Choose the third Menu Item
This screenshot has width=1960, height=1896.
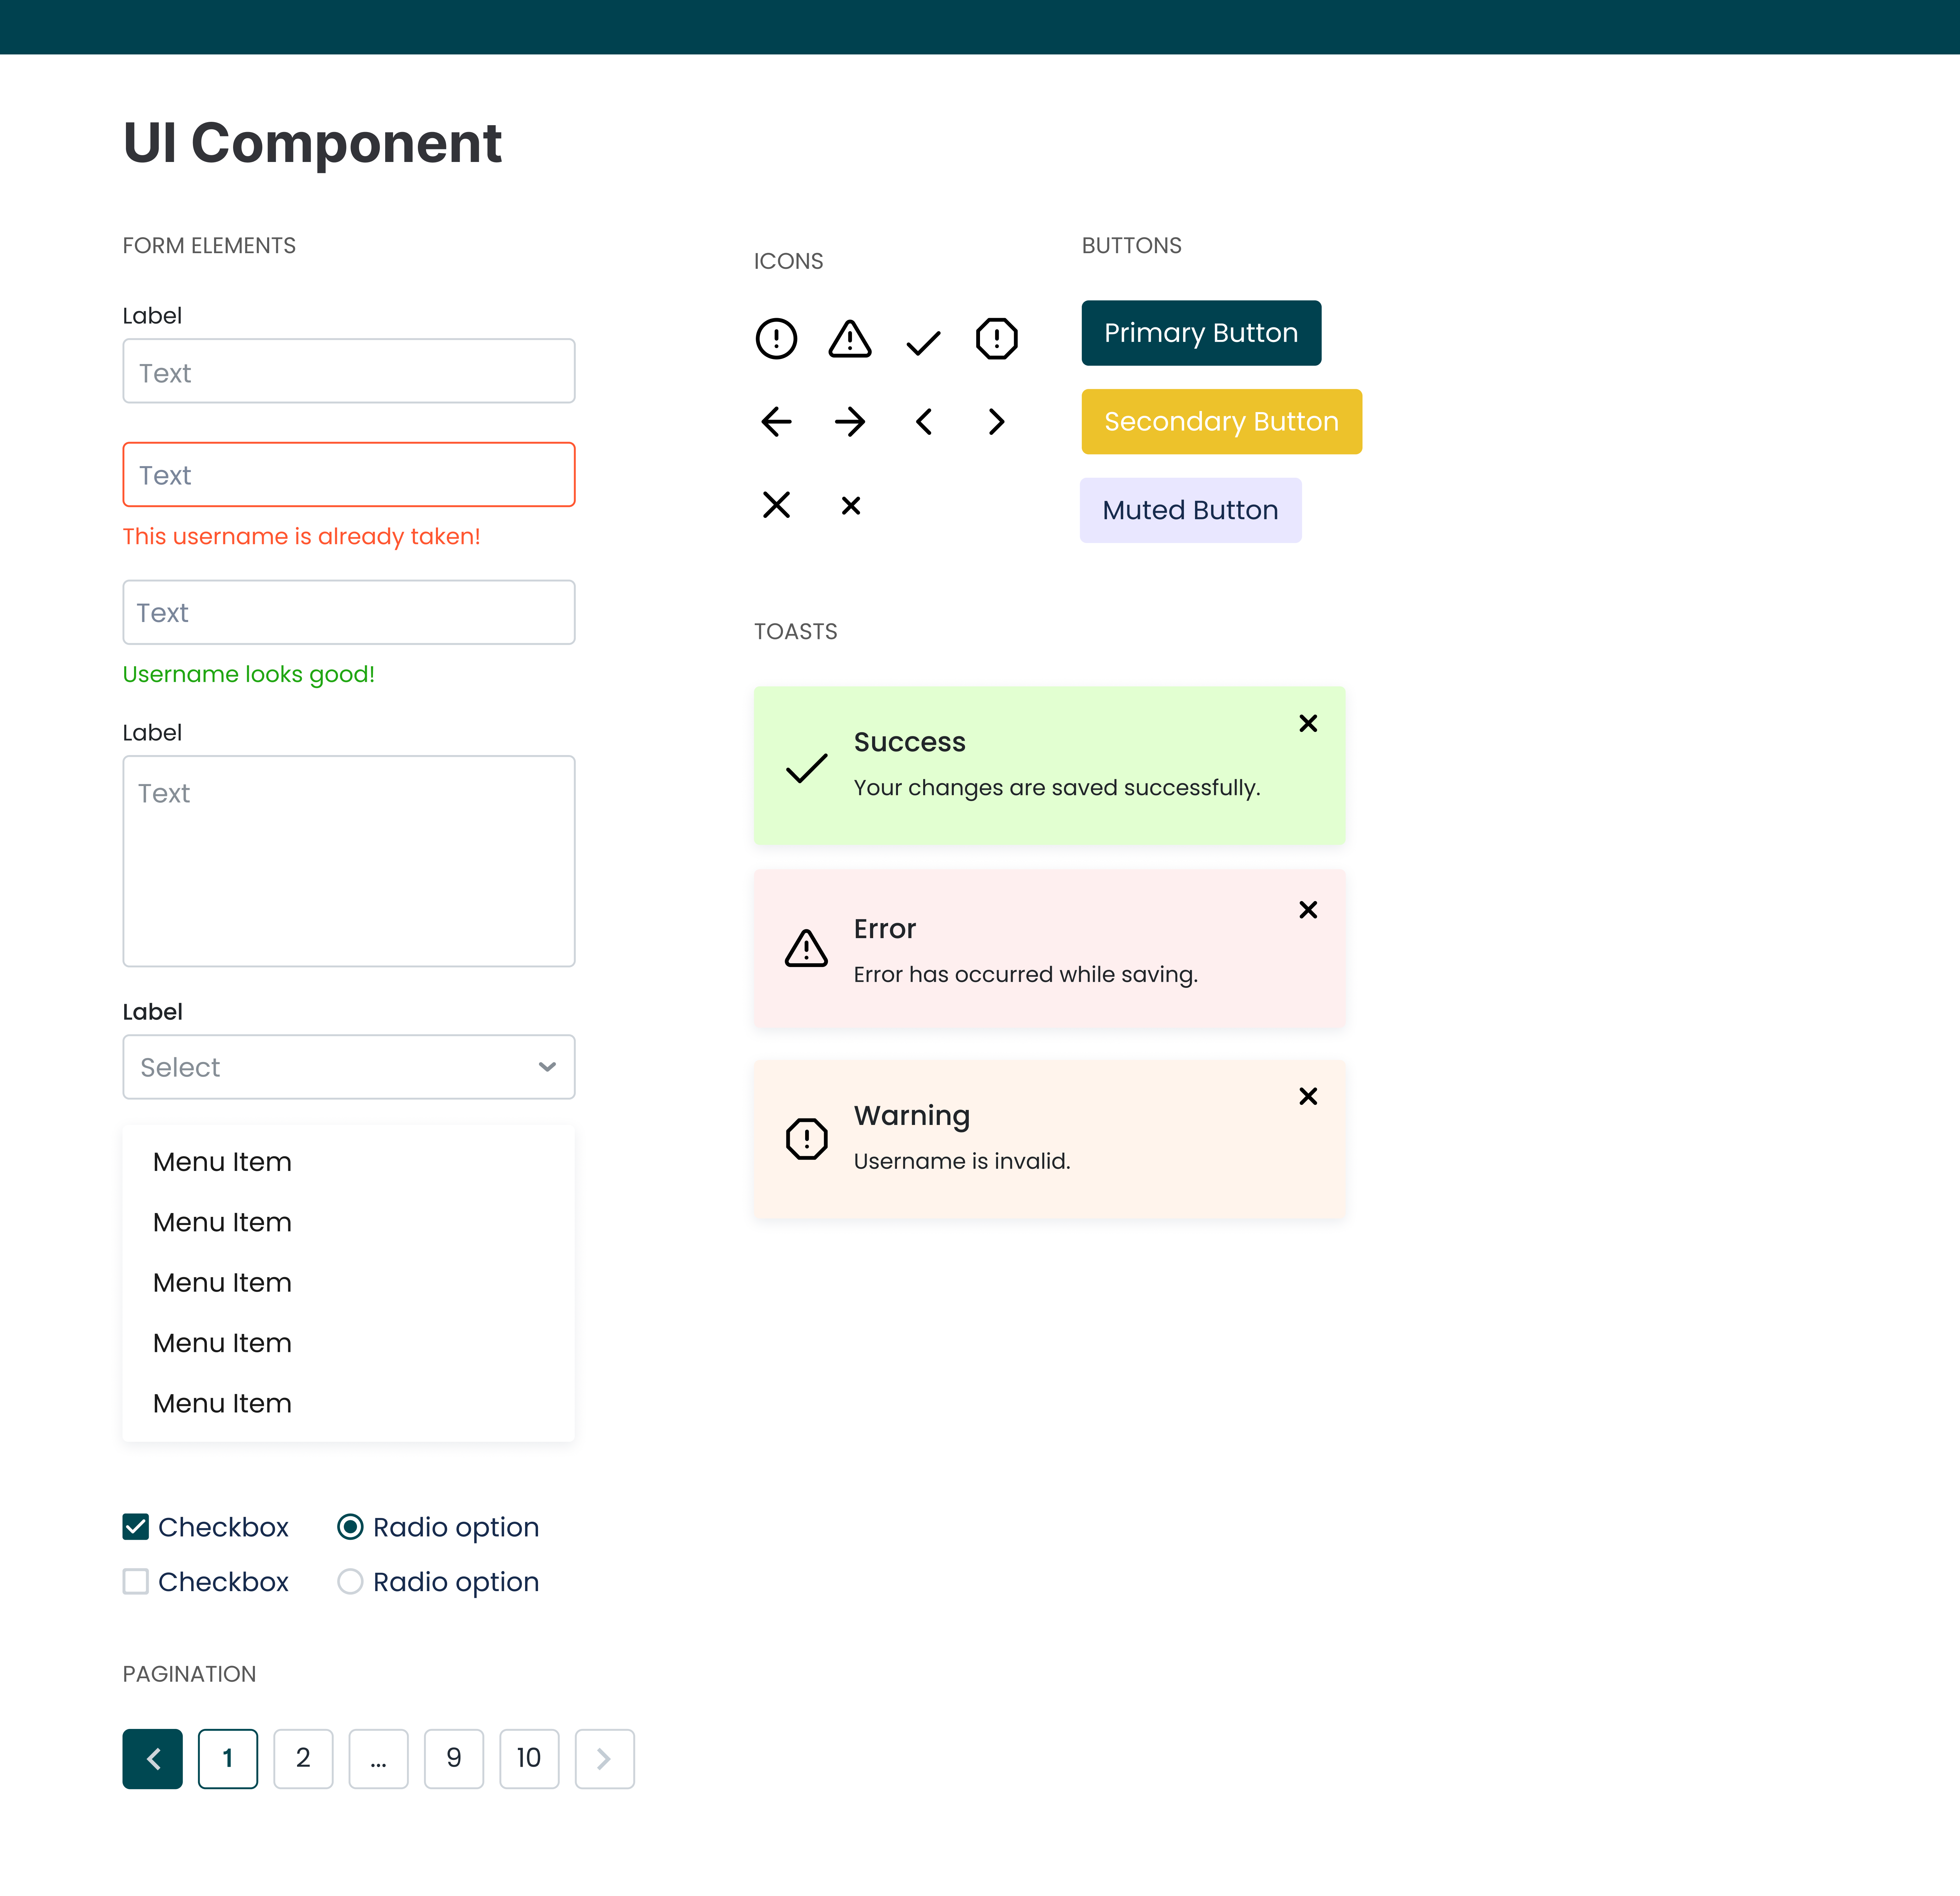pos(349,1283)
